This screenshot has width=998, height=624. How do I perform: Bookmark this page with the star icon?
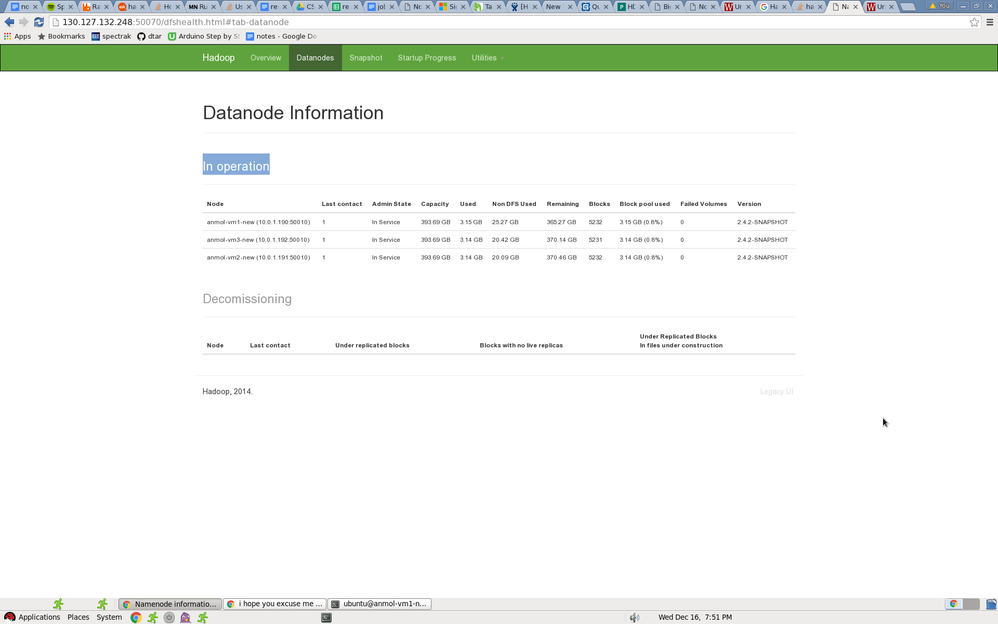click(x=974, y=22)
